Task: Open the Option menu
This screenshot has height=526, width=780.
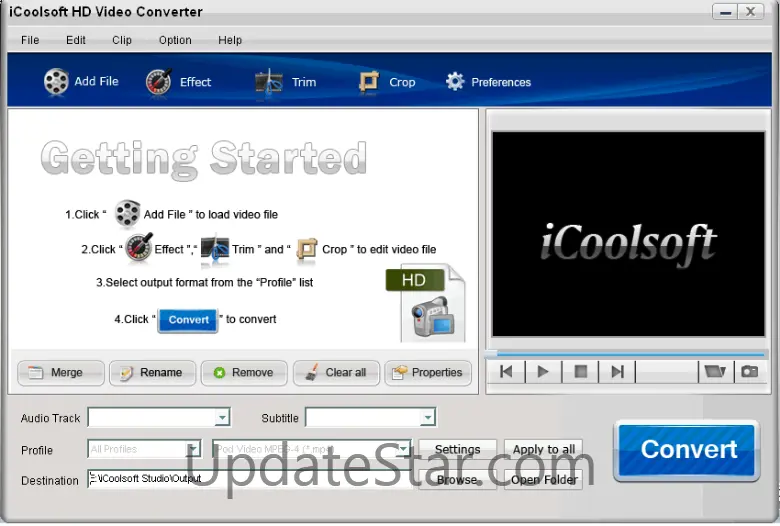Action: (x=175, y=40)
